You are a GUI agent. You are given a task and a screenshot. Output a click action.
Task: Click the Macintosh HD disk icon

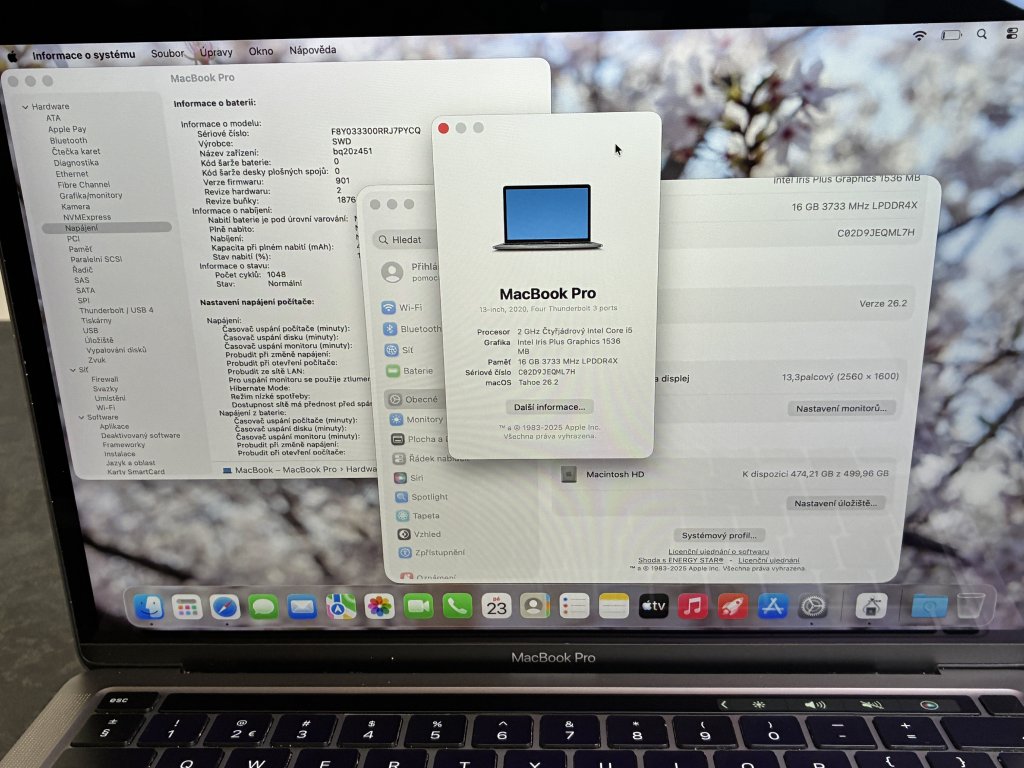click(x=568, y=474)
